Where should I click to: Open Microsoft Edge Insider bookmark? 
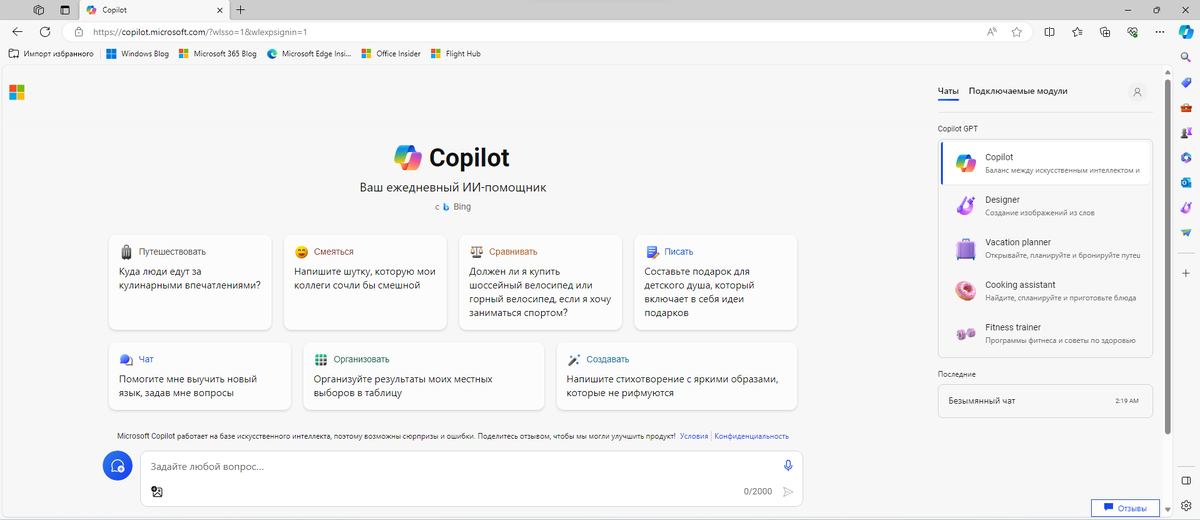(309, 54)
